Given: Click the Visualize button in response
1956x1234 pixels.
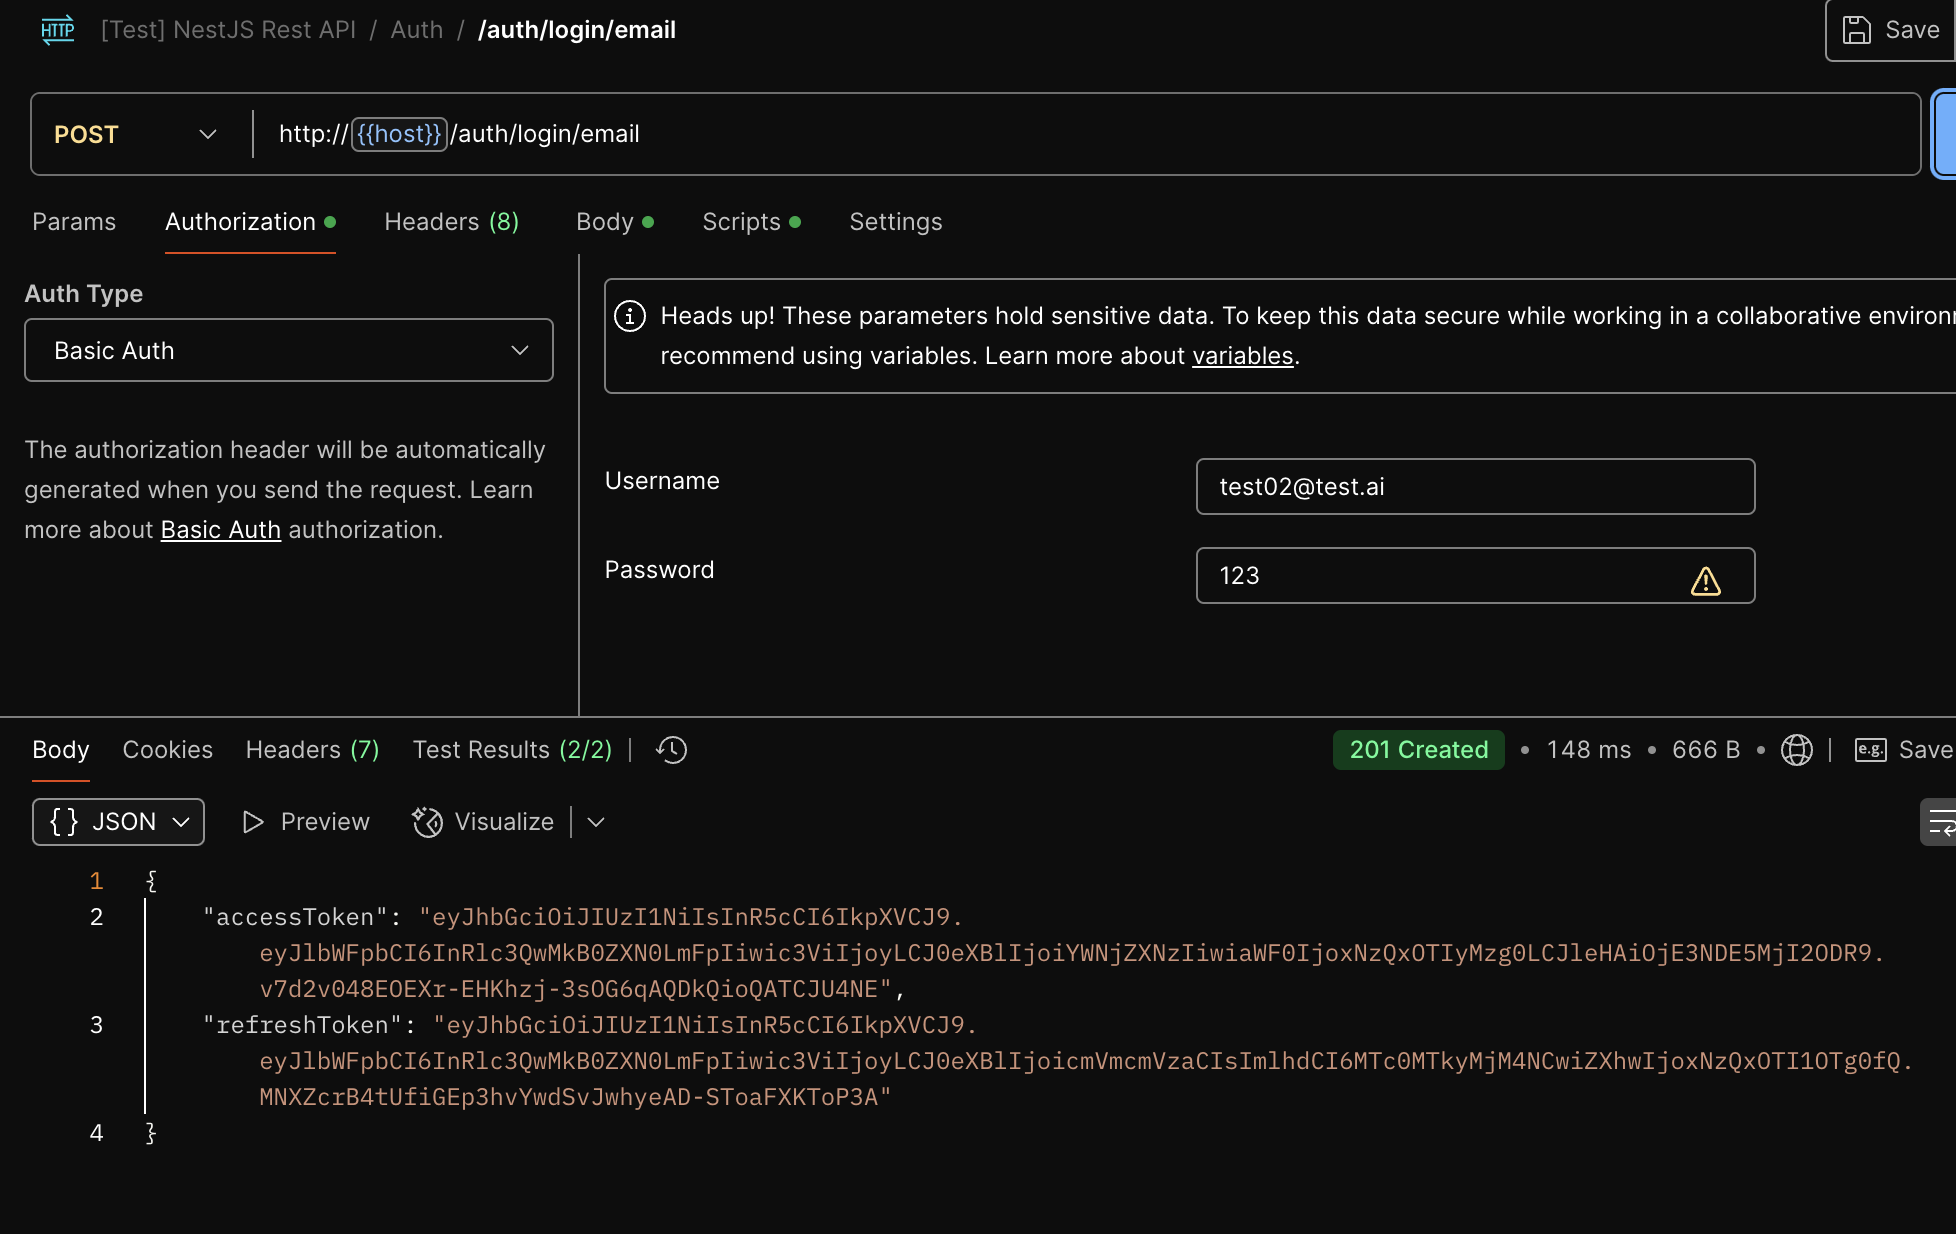Looking at the screenshot, I should click(x=484, y=822).
